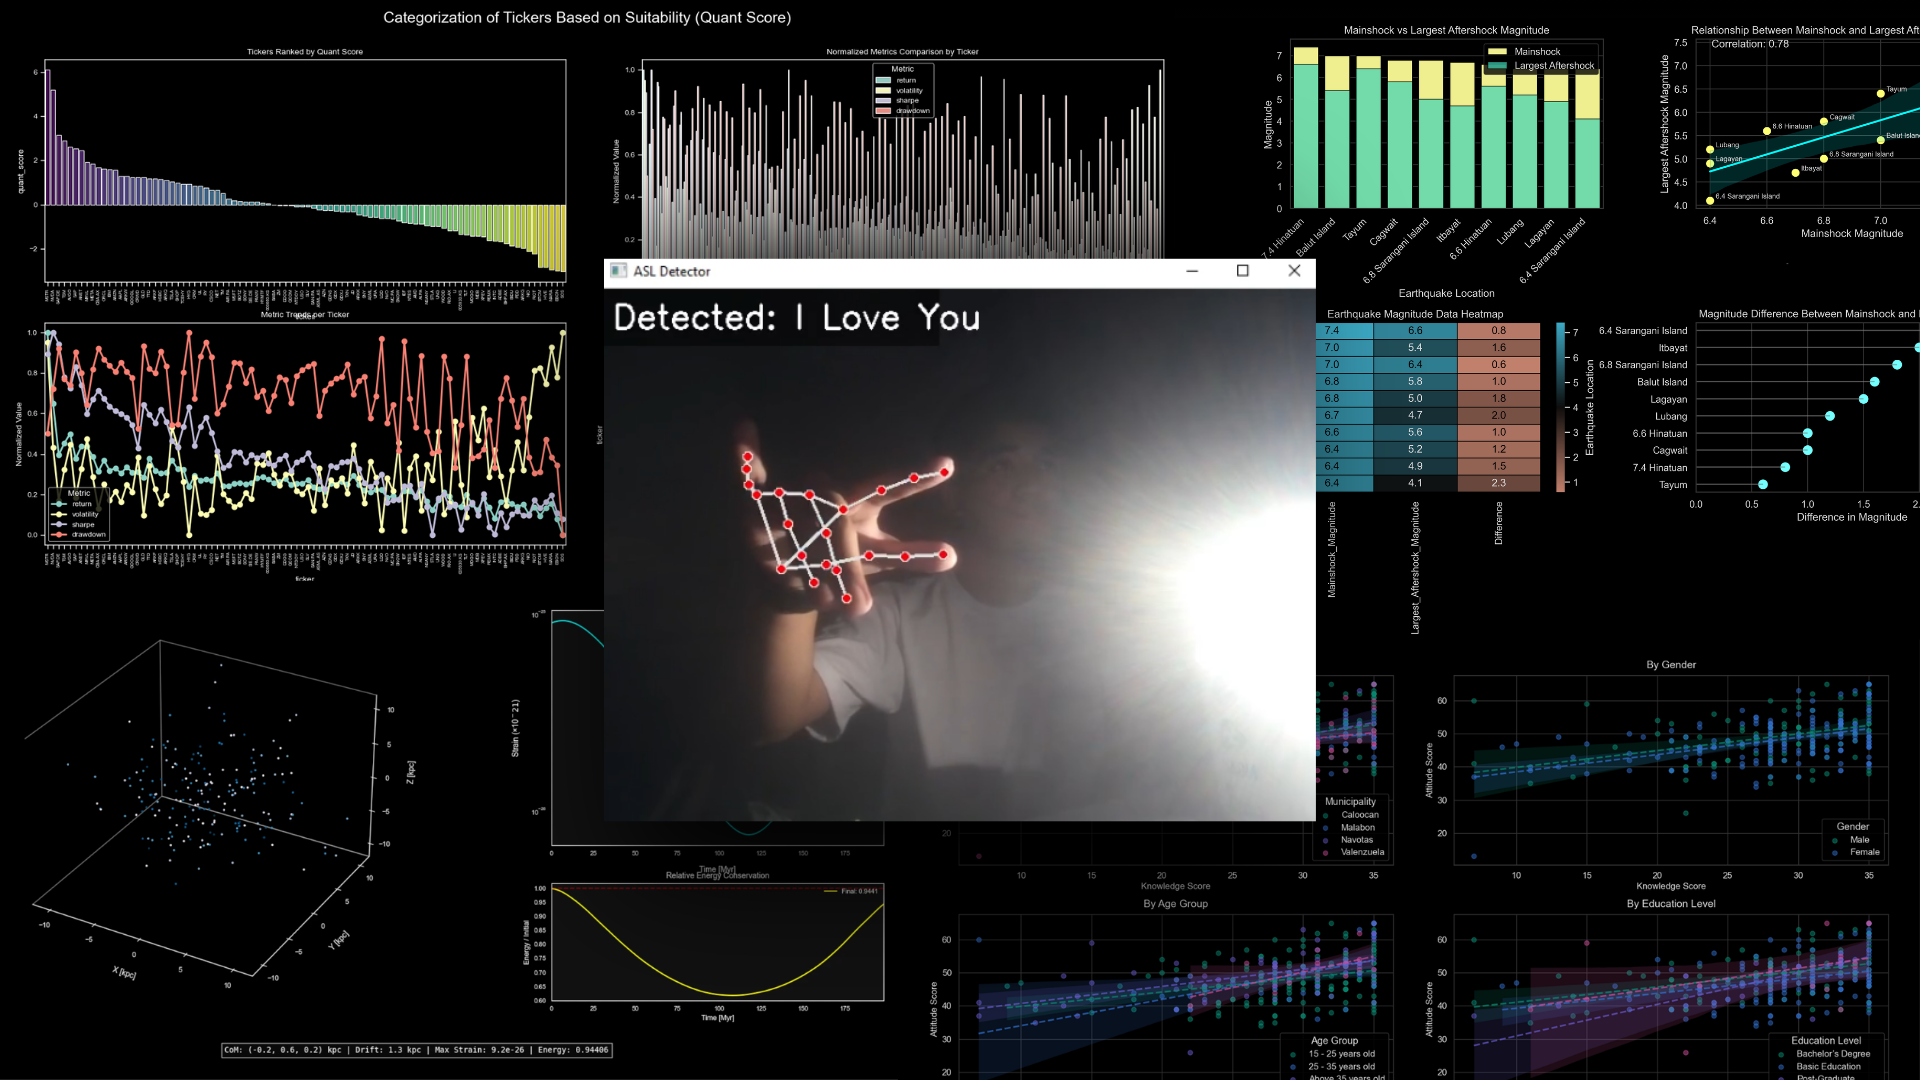This screenshot has height=1080, width=1920.
Task: Click the heatmap color scale bar
Action: coord(1561,407)
